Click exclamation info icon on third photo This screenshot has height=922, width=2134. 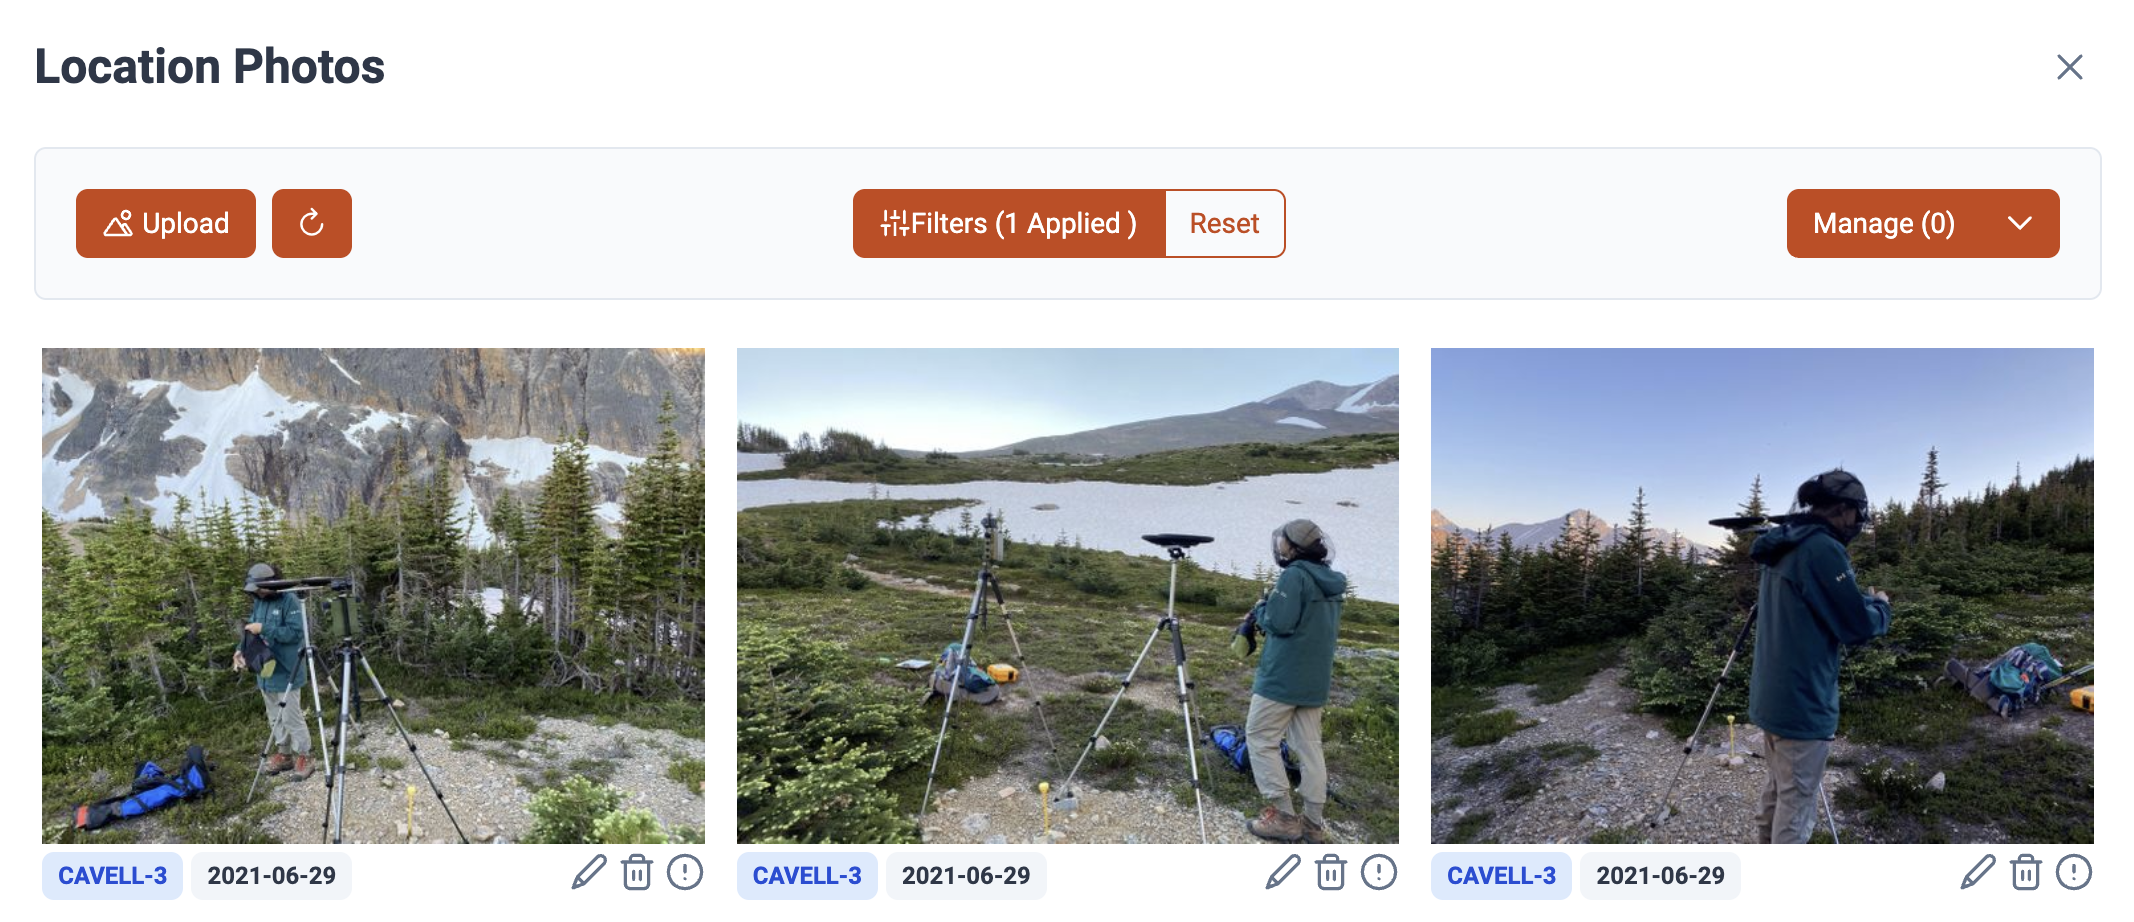pyautogui.click(x=2074, y=872)
